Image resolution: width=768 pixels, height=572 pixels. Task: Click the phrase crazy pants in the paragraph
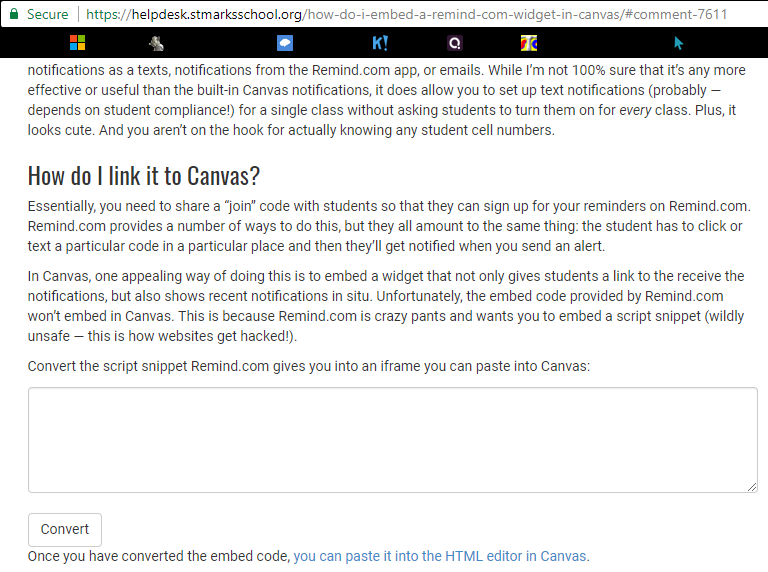coord(410,316)
